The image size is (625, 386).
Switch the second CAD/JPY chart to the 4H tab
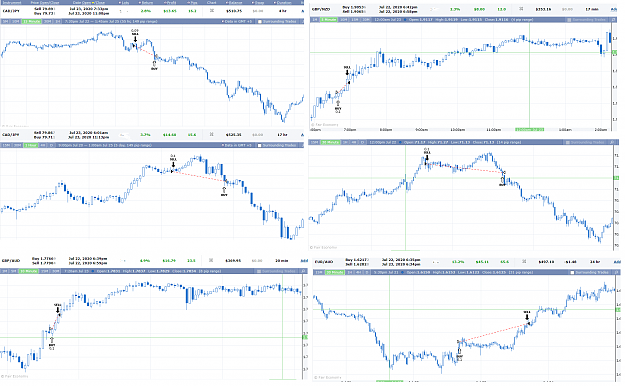tap(43, 145)
